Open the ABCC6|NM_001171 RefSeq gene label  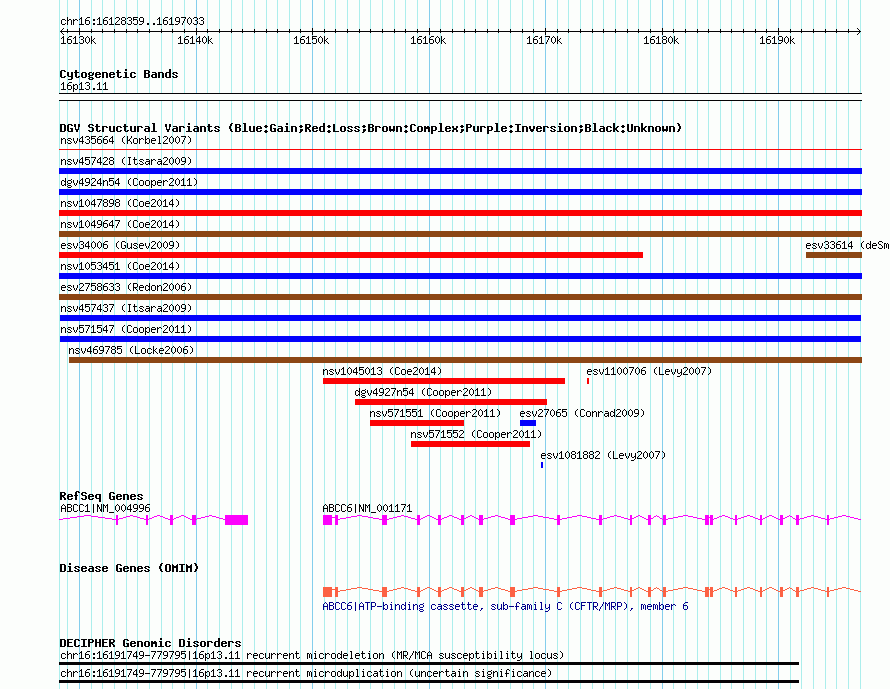click(x=367, y=508)
